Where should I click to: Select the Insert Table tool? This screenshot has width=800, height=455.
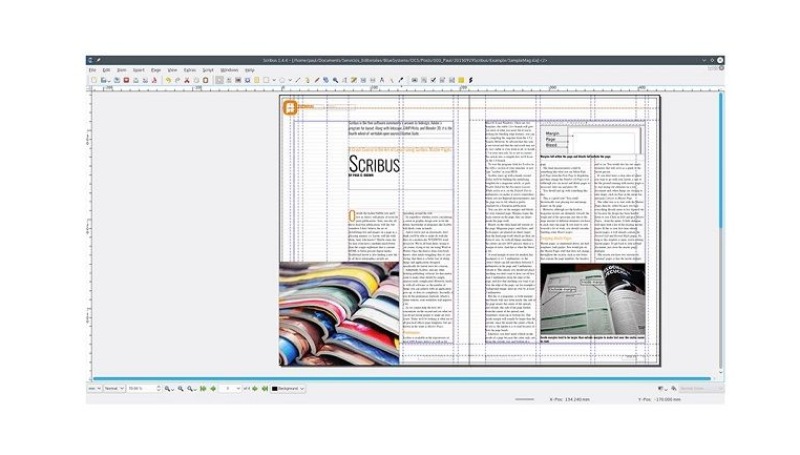tap(257, 80)
